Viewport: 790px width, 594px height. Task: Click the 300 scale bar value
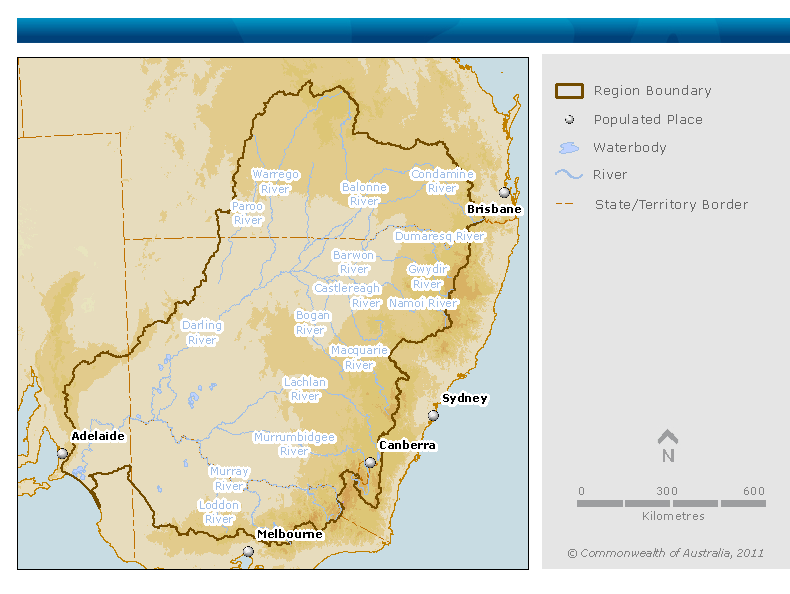click(667, 491)
